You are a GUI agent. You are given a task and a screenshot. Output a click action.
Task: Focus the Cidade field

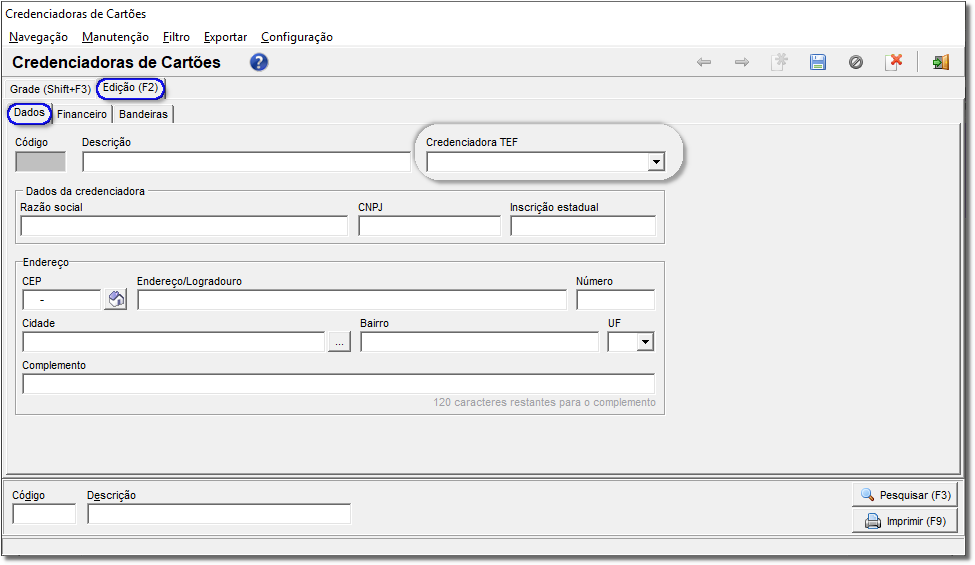coord(174,342)
